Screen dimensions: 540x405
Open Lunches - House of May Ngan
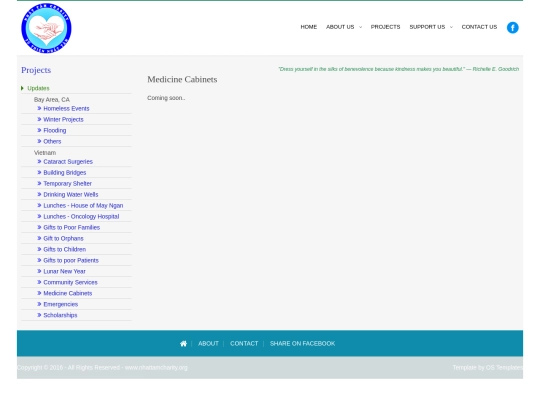point(83,206)
